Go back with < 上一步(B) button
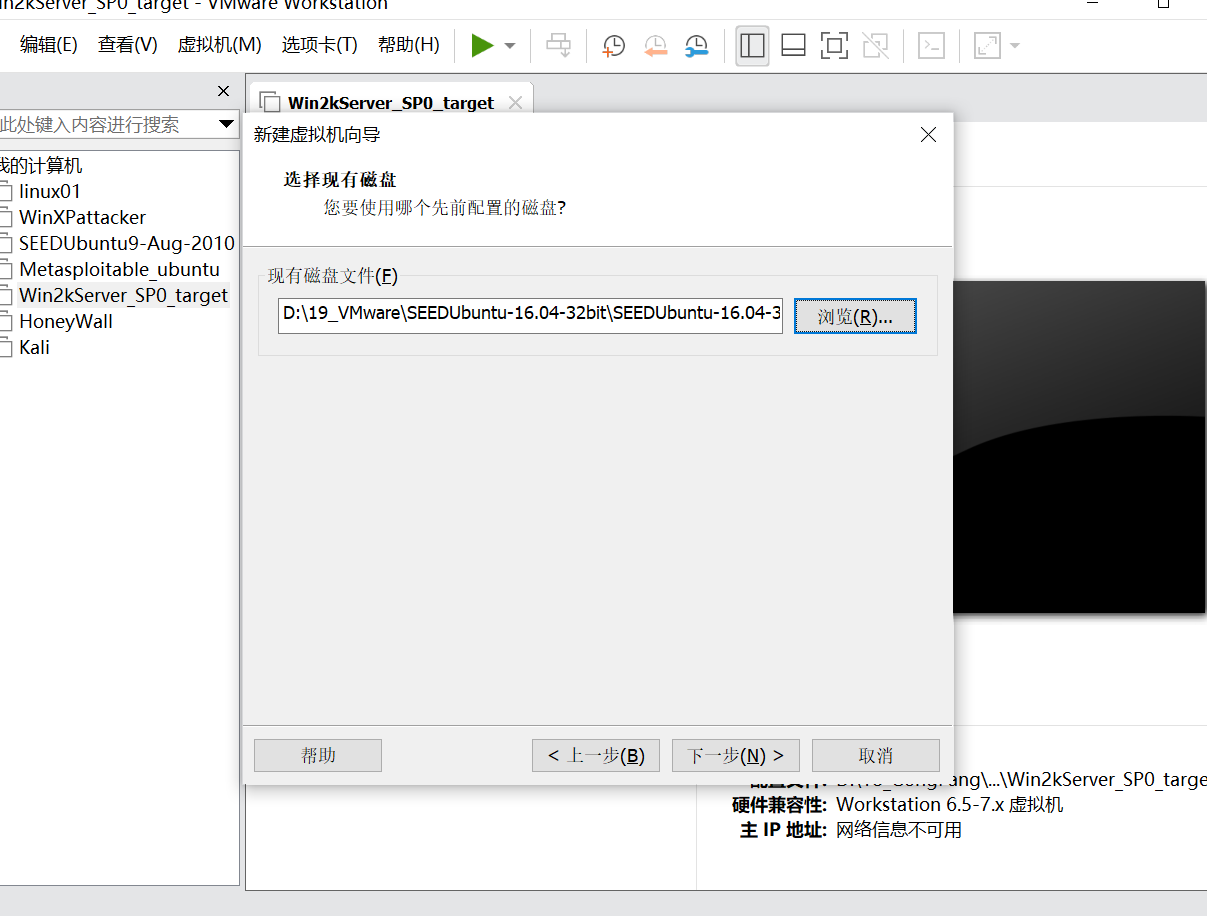Image resolution: width=1207 pixels, height=916 pixels. click(x=596, y=755)
